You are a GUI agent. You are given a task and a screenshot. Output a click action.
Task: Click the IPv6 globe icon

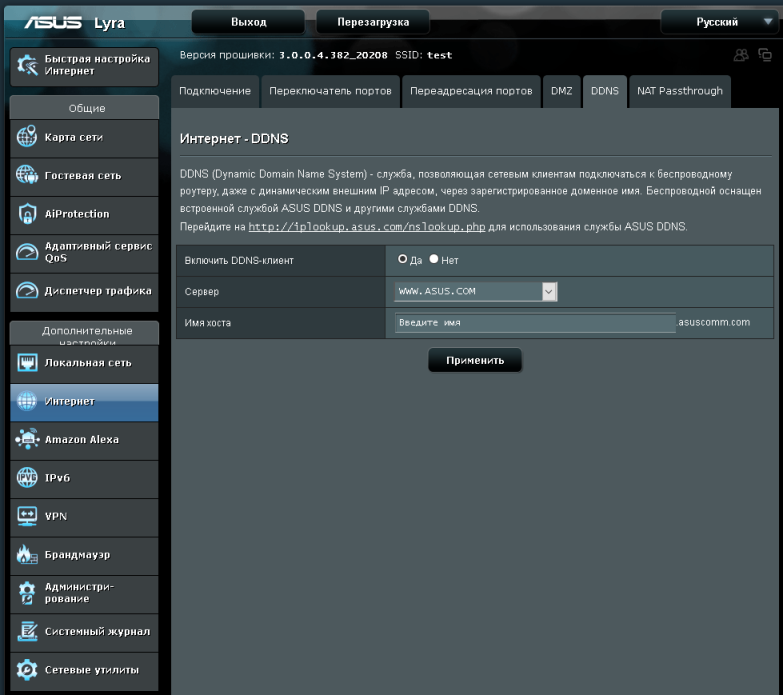[x=27, y=477]
